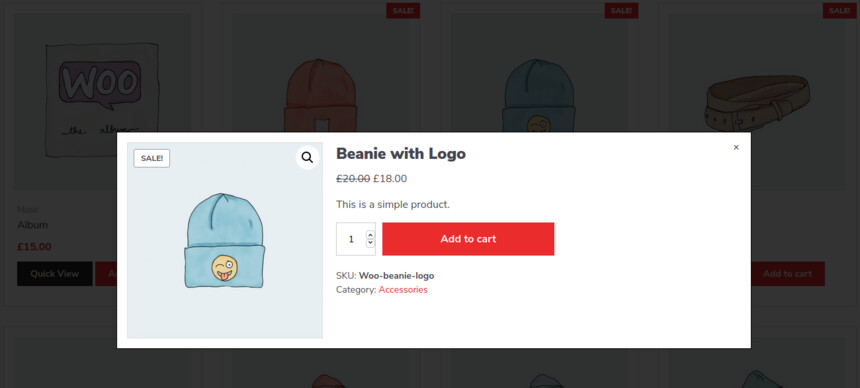Screen dimensions: 860x388
Task: Click the dimmed Add to cart under belt
Action: tap(788, 273)
